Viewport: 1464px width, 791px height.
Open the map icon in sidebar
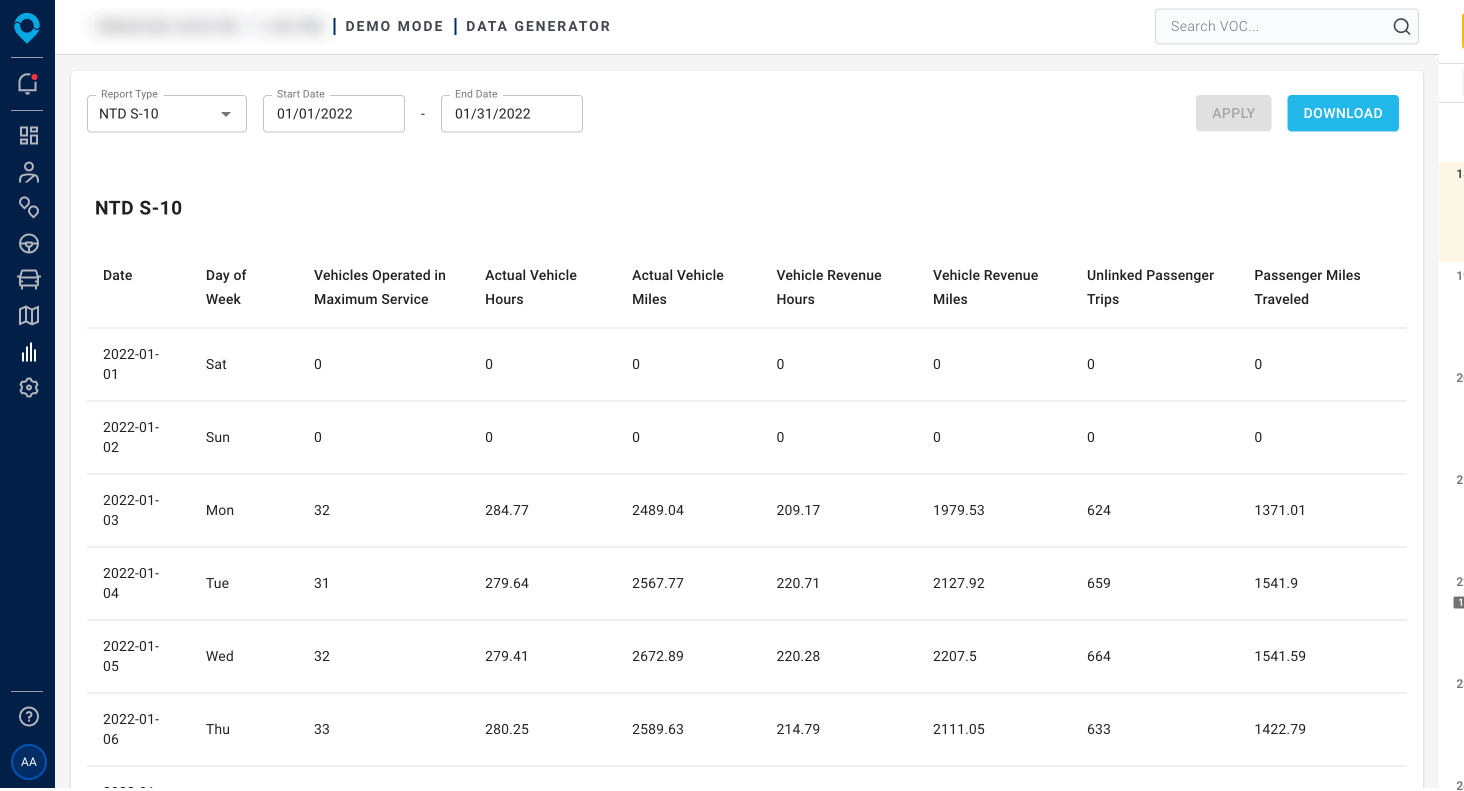pyautogui.click(x=28, y=316)
